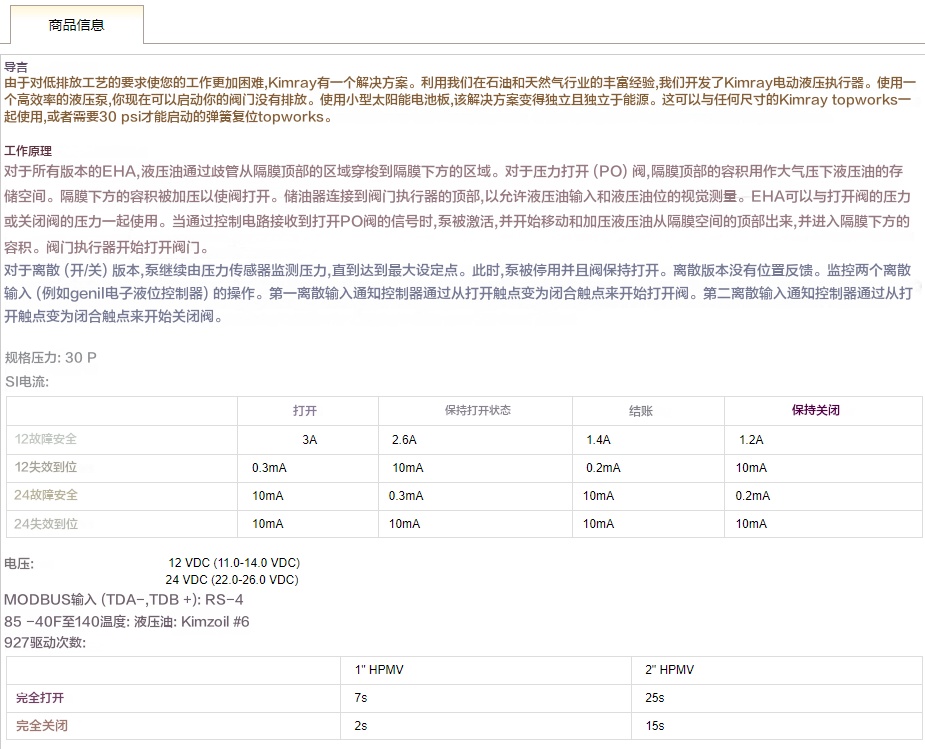
Task: Click the 保持关闭 column header
Action: 816,410
